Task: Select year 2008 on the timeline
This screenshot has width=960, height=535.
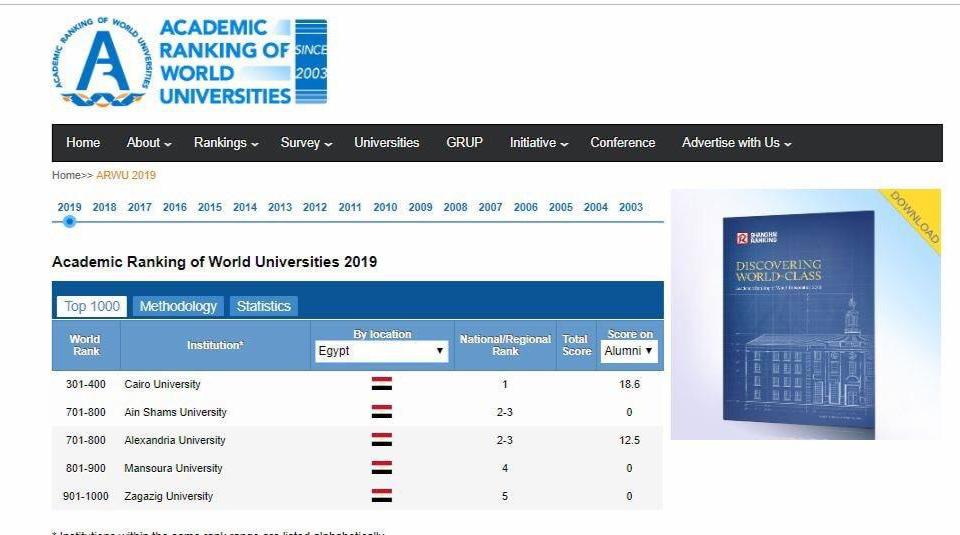Action: 456,208
